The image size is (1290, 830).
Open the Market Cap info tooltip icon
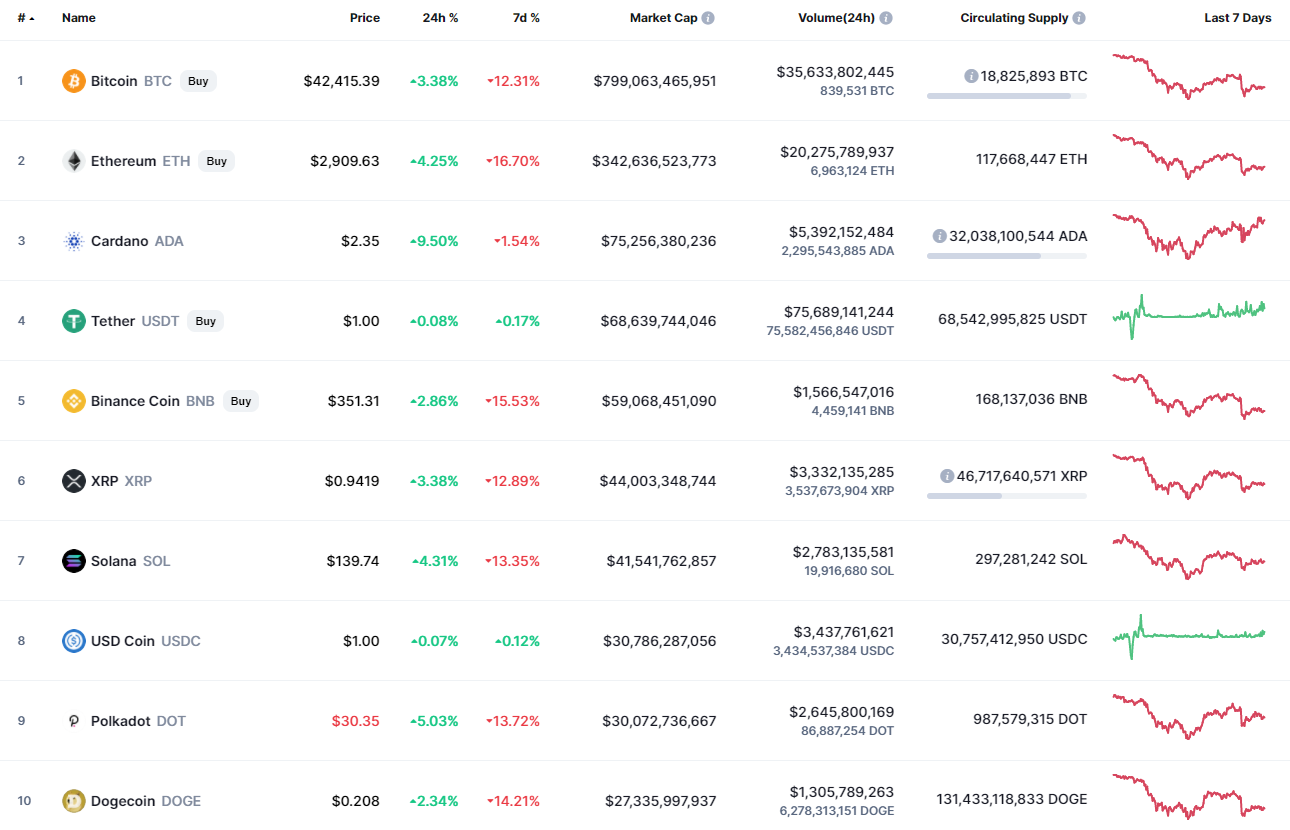[708, 18]
